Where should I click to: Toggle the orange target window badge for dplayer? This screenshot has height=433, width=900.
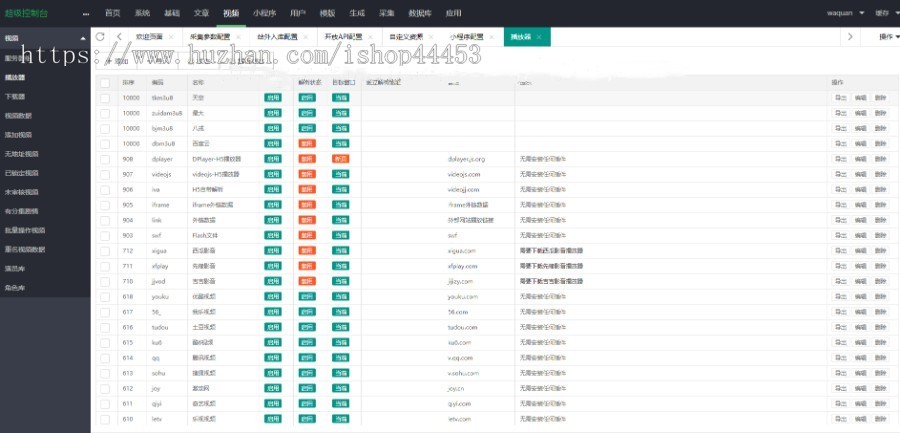[x=341, y=159]
